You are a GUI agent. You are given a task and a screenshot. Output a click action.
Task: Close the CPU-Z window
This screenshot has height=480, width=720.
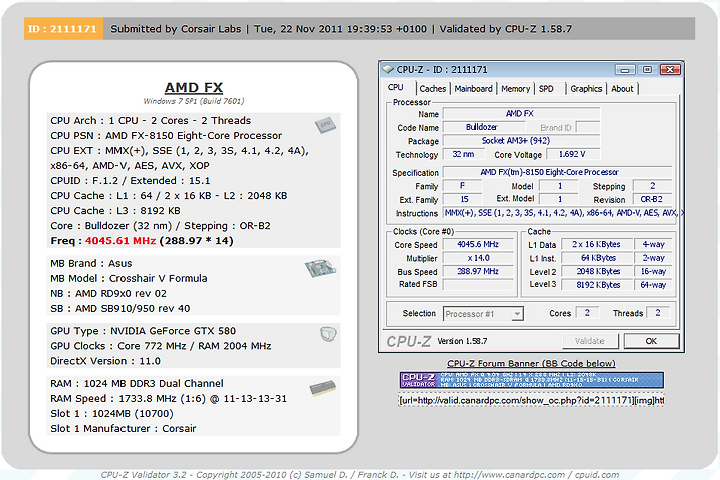point(670,70)
